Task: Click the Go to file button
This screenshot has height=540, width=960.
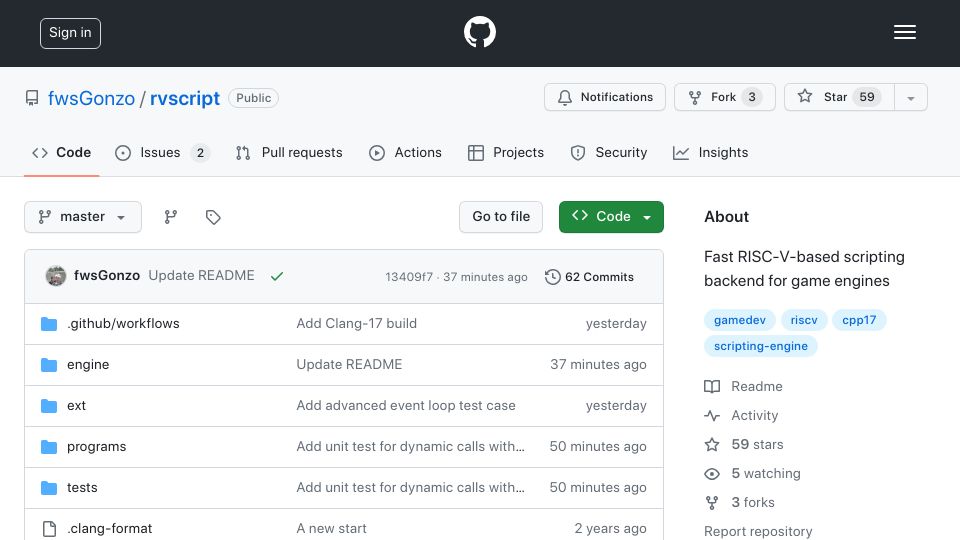Action: click(501, 217)
